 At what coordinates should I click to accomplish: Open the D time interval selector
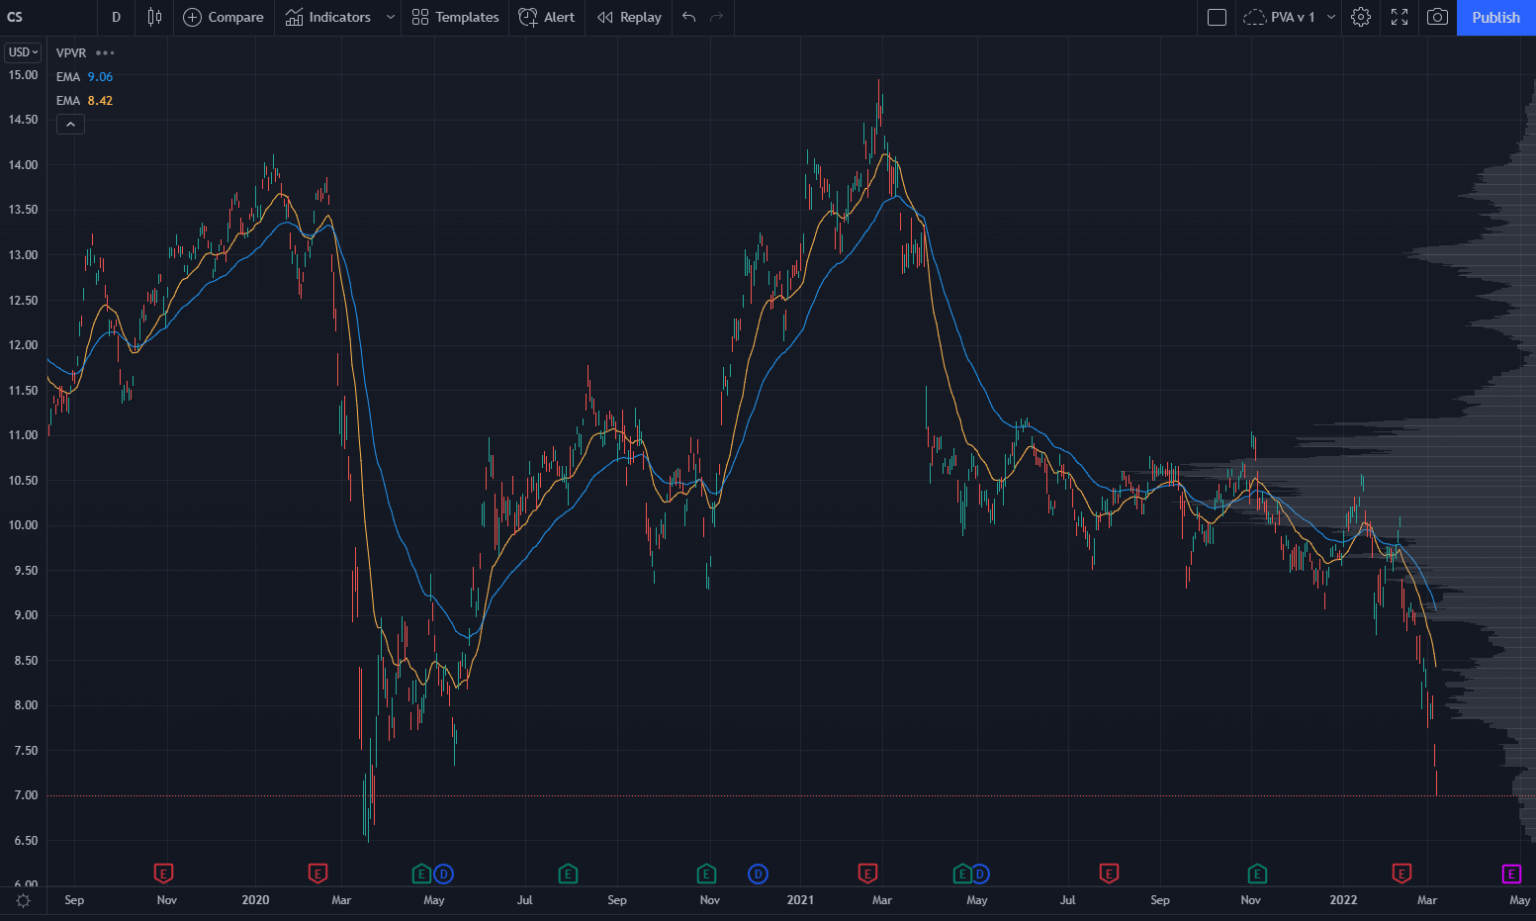point(116,17)
